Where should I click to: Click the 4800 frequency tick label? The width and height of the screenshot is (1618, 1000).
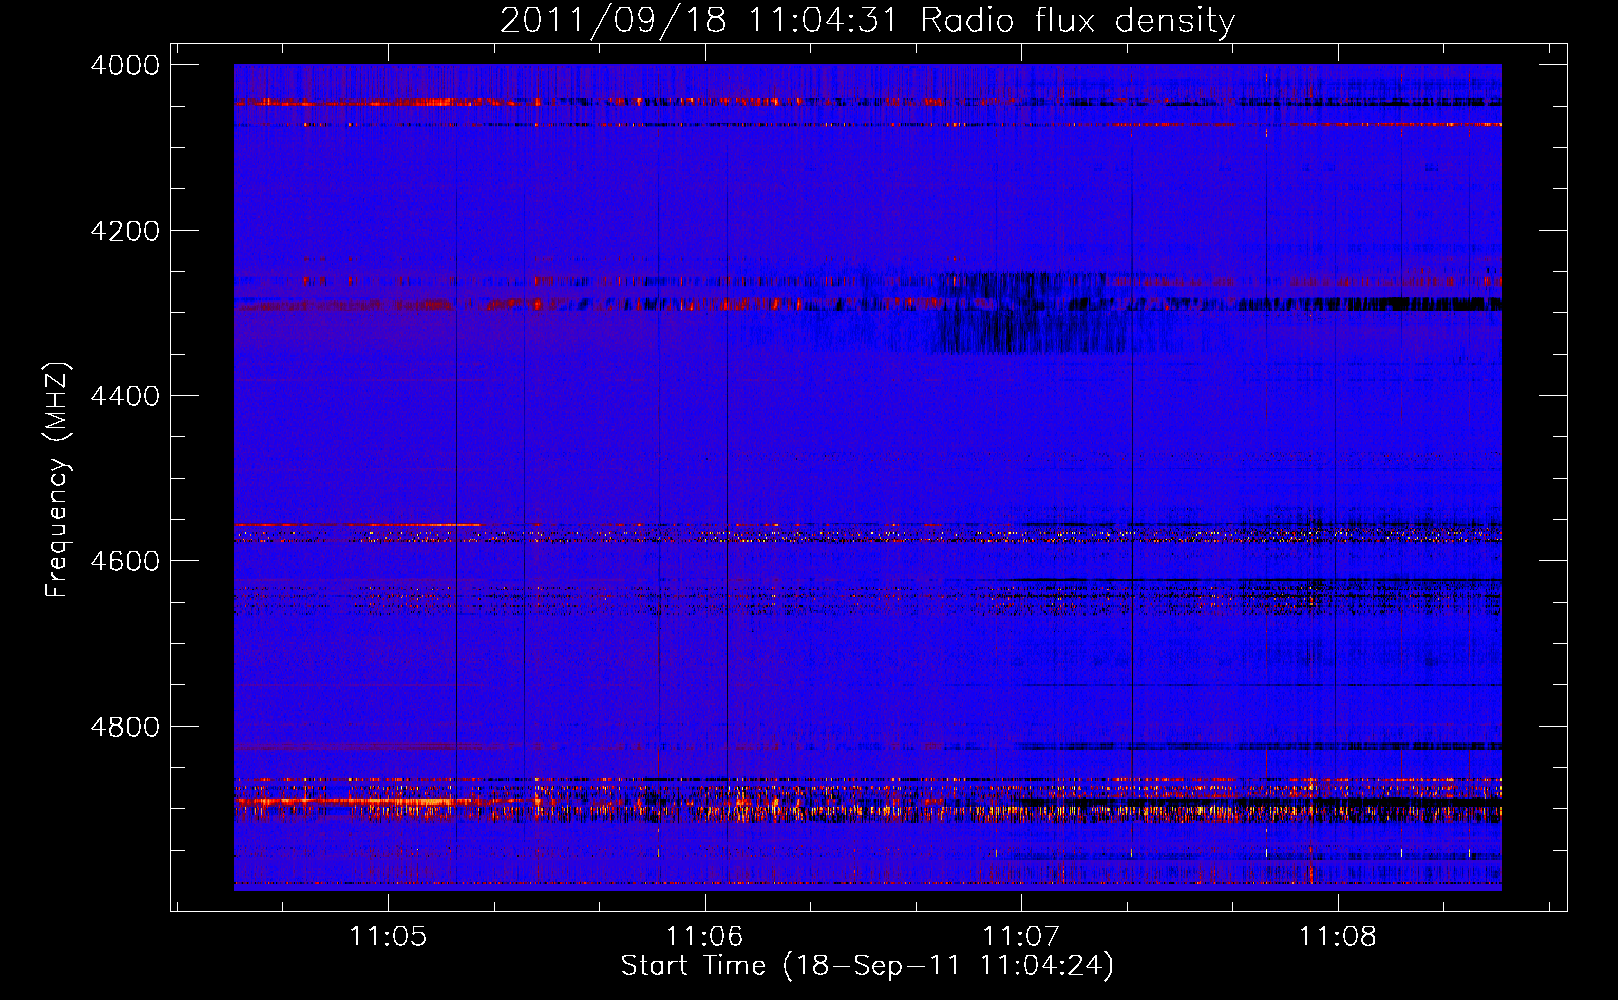(x=125, y=727)
